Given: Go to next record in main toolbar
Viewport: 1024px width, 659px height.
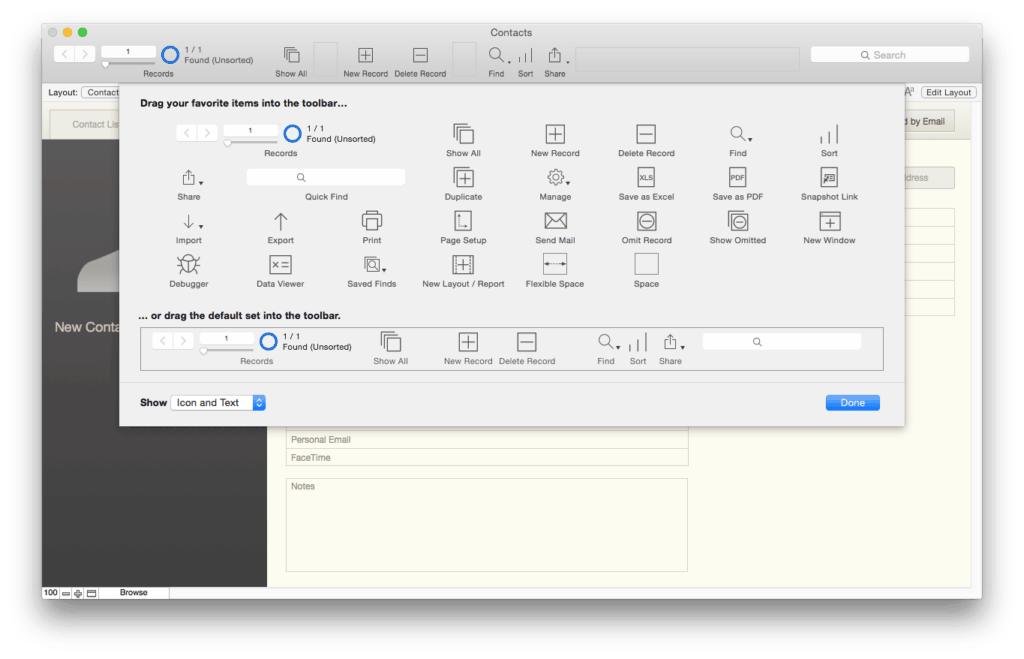Looking at the screenshot, I should tap(85, 54).
